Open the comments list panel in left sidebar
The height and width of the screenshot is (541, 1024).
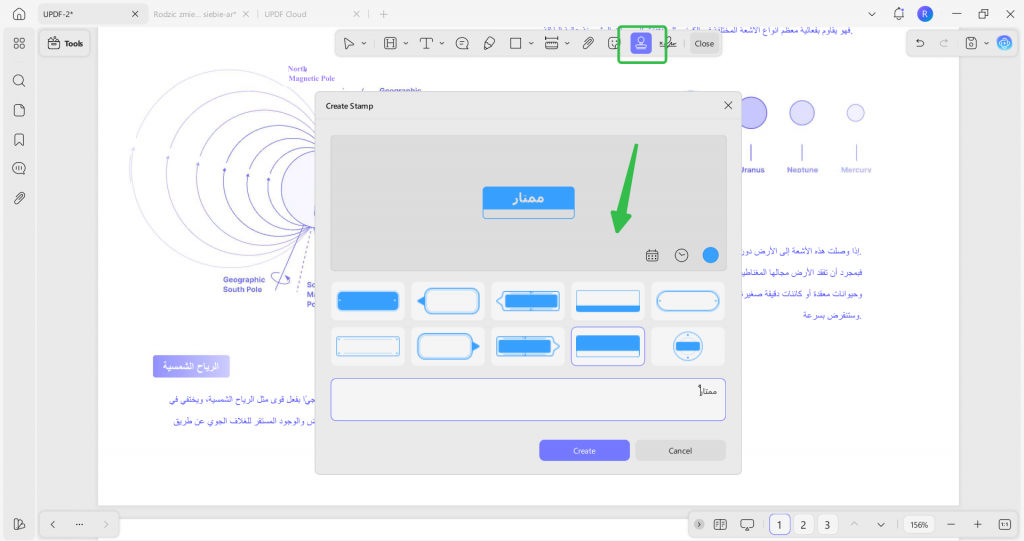[19, 169]
